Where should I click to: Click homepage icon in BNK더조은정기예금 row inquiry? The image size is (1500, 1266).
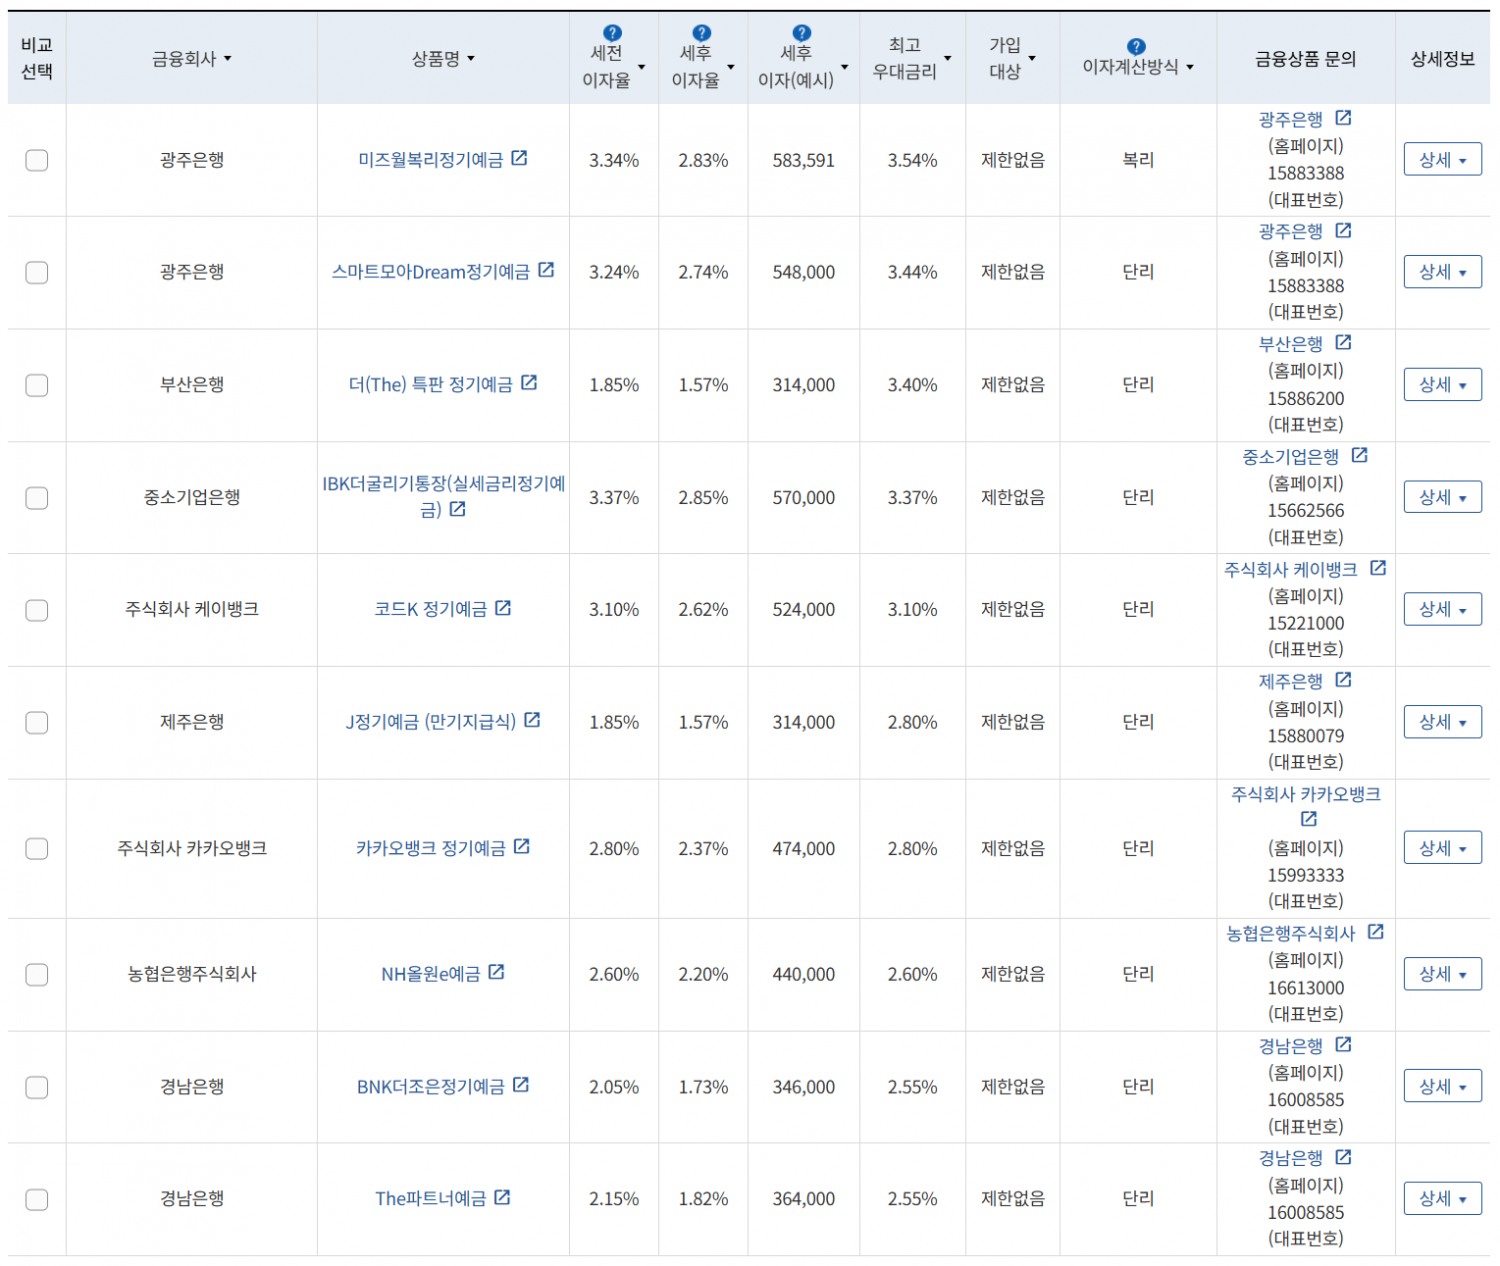tap(1343, 1045)
